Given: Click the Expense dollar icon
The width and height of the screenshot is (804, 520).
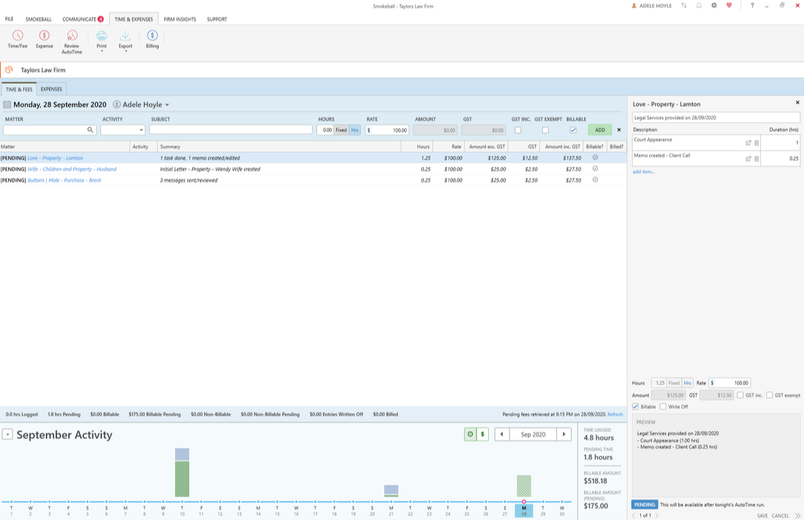Looking at the screenshot, I should 44,36.
